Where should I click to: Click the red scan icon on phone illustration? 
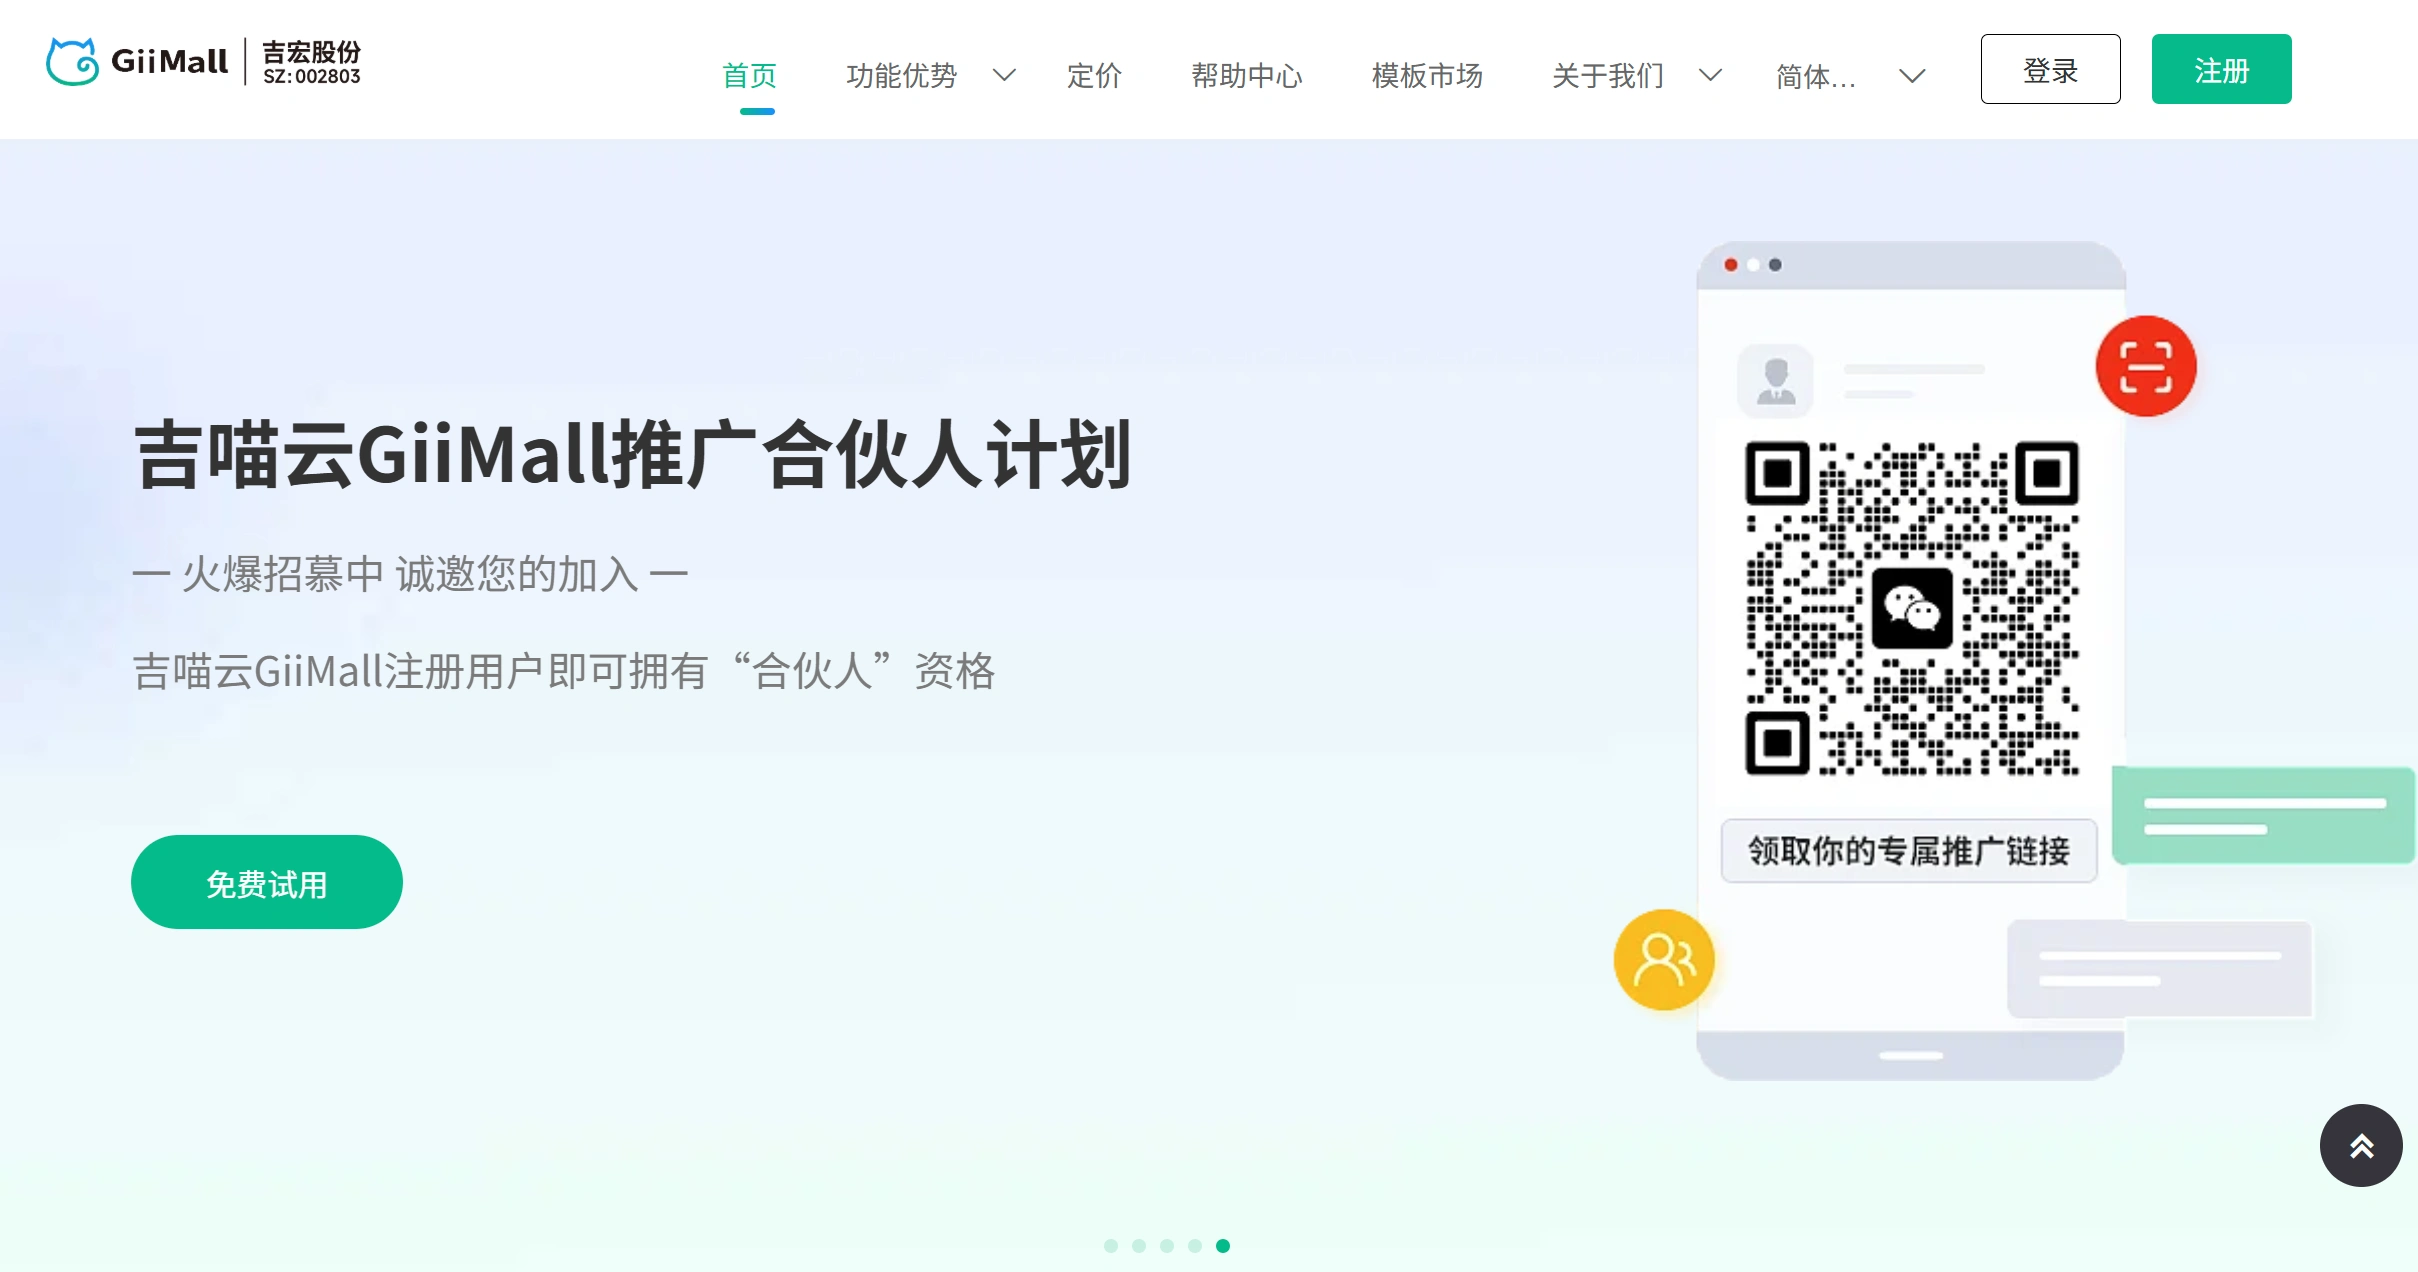pyautogui.click(x=2146, y=366)
